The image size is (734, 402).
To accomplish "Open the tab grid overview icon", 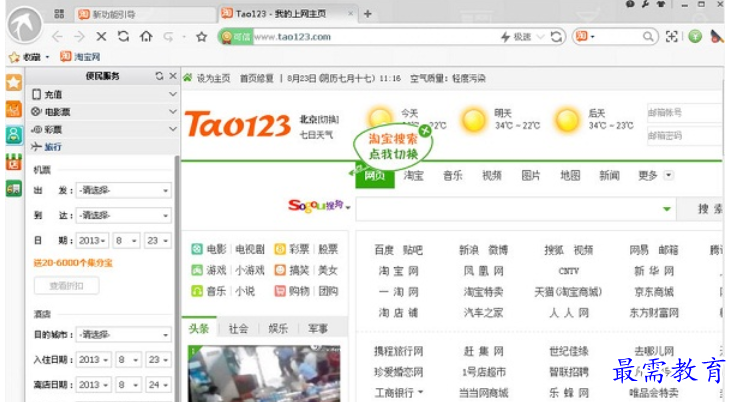I will (x=59, y=14).
